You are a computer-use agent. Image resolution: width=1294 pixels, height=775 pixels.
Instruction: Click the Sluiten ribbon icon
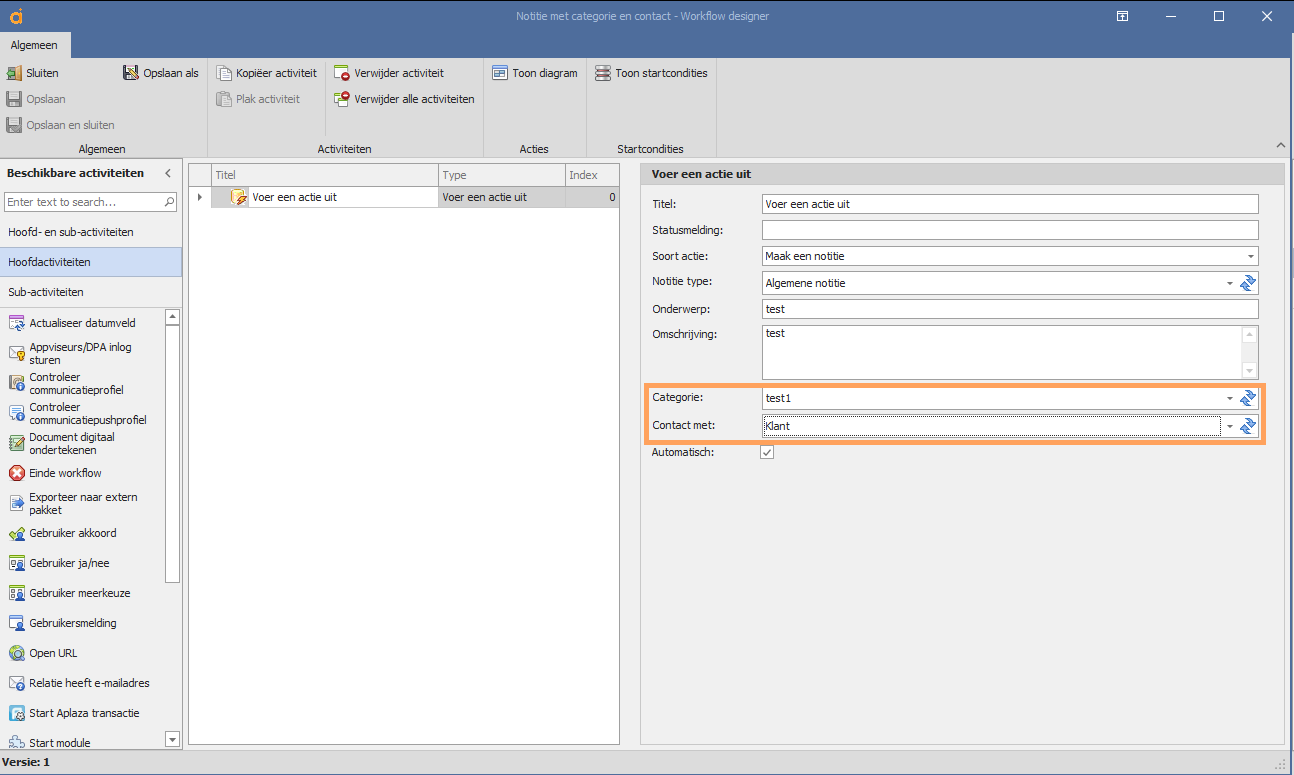[x=14, y=73]
